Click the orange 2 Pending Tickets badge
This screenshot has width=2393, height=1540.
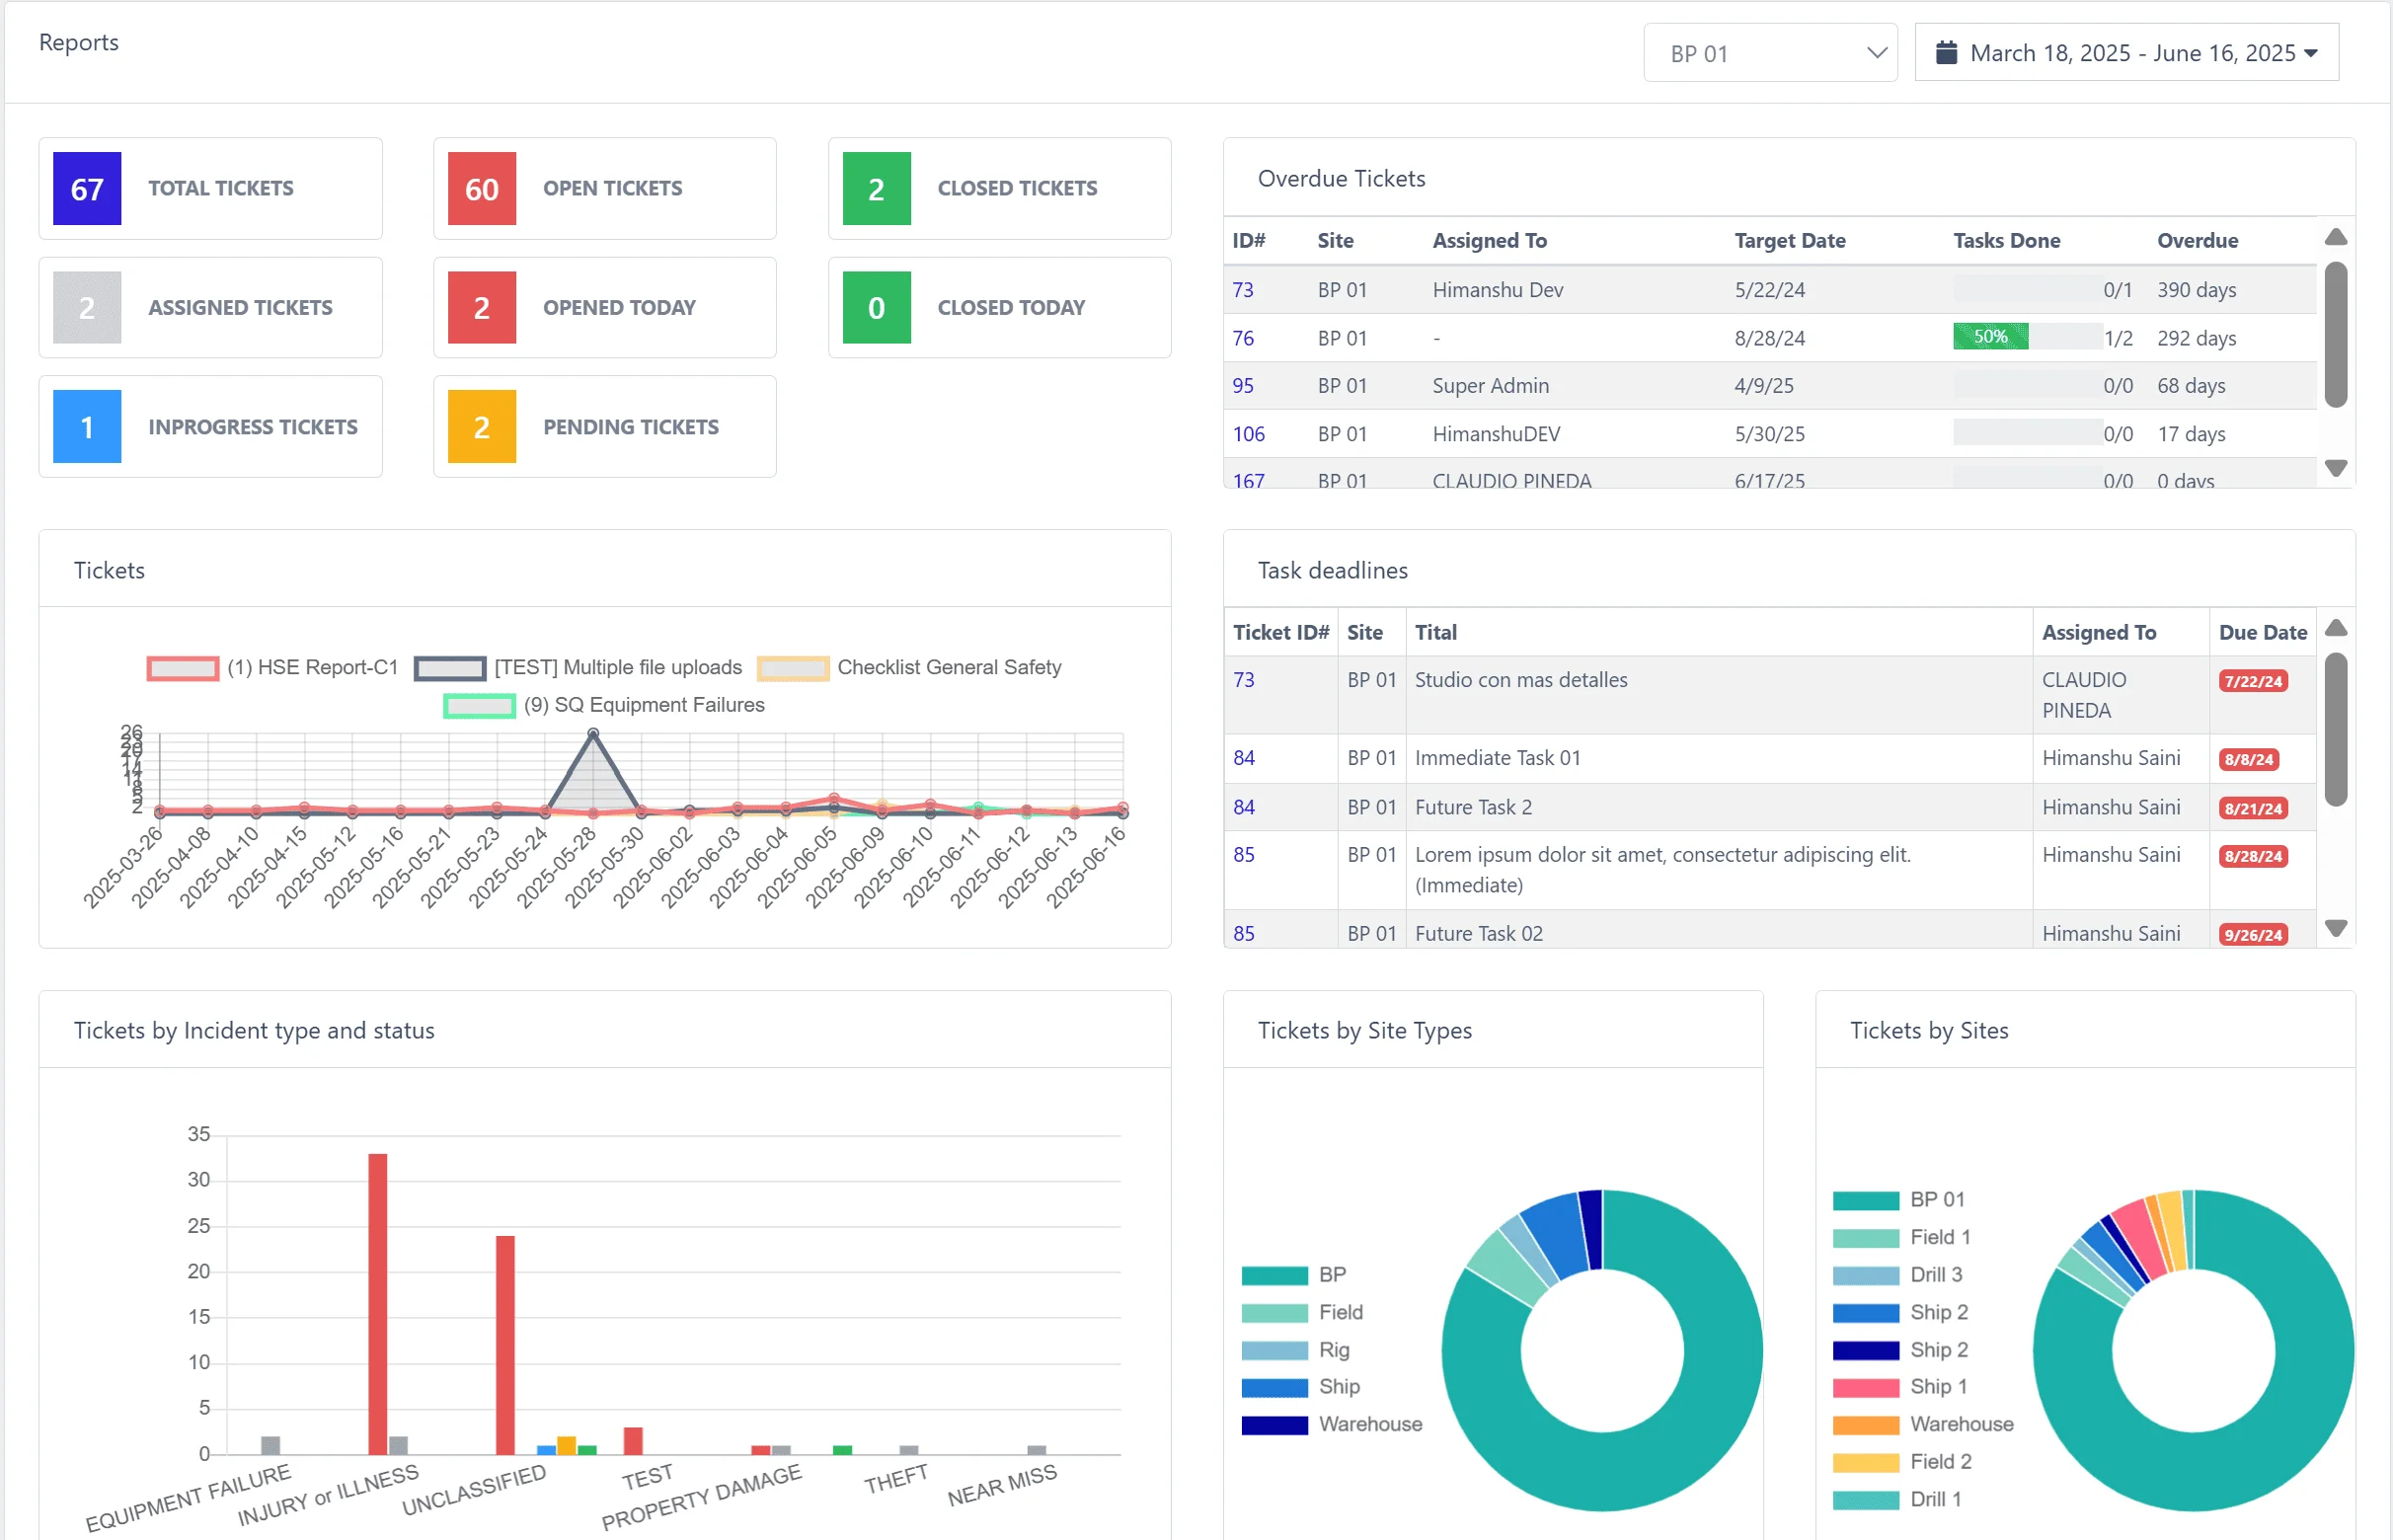click(481, 427)
